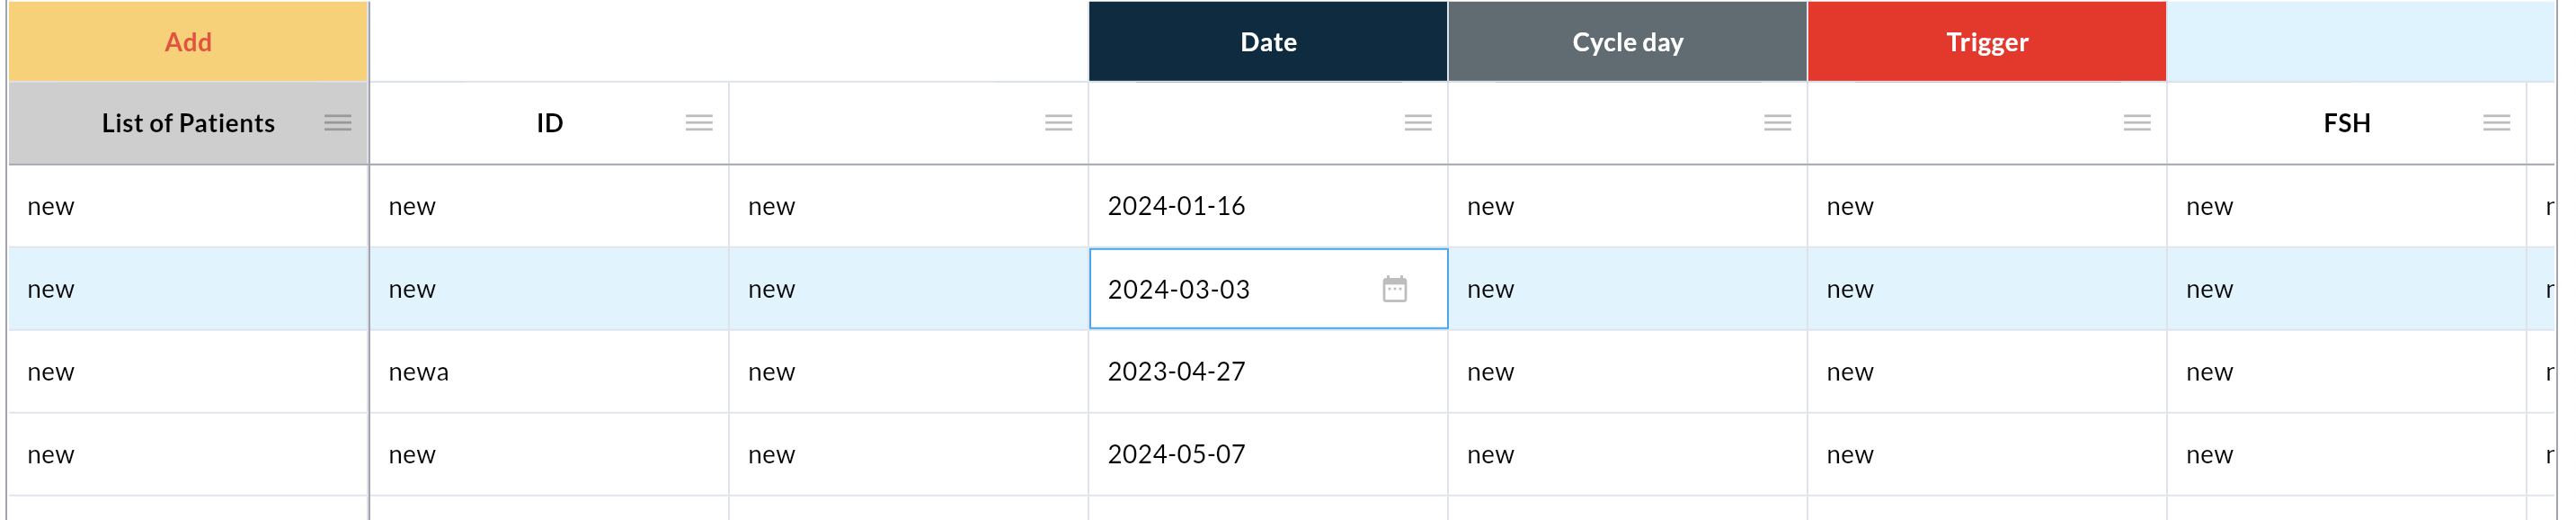Click the Add button
Screen dimensions: 2576x520
186,41
